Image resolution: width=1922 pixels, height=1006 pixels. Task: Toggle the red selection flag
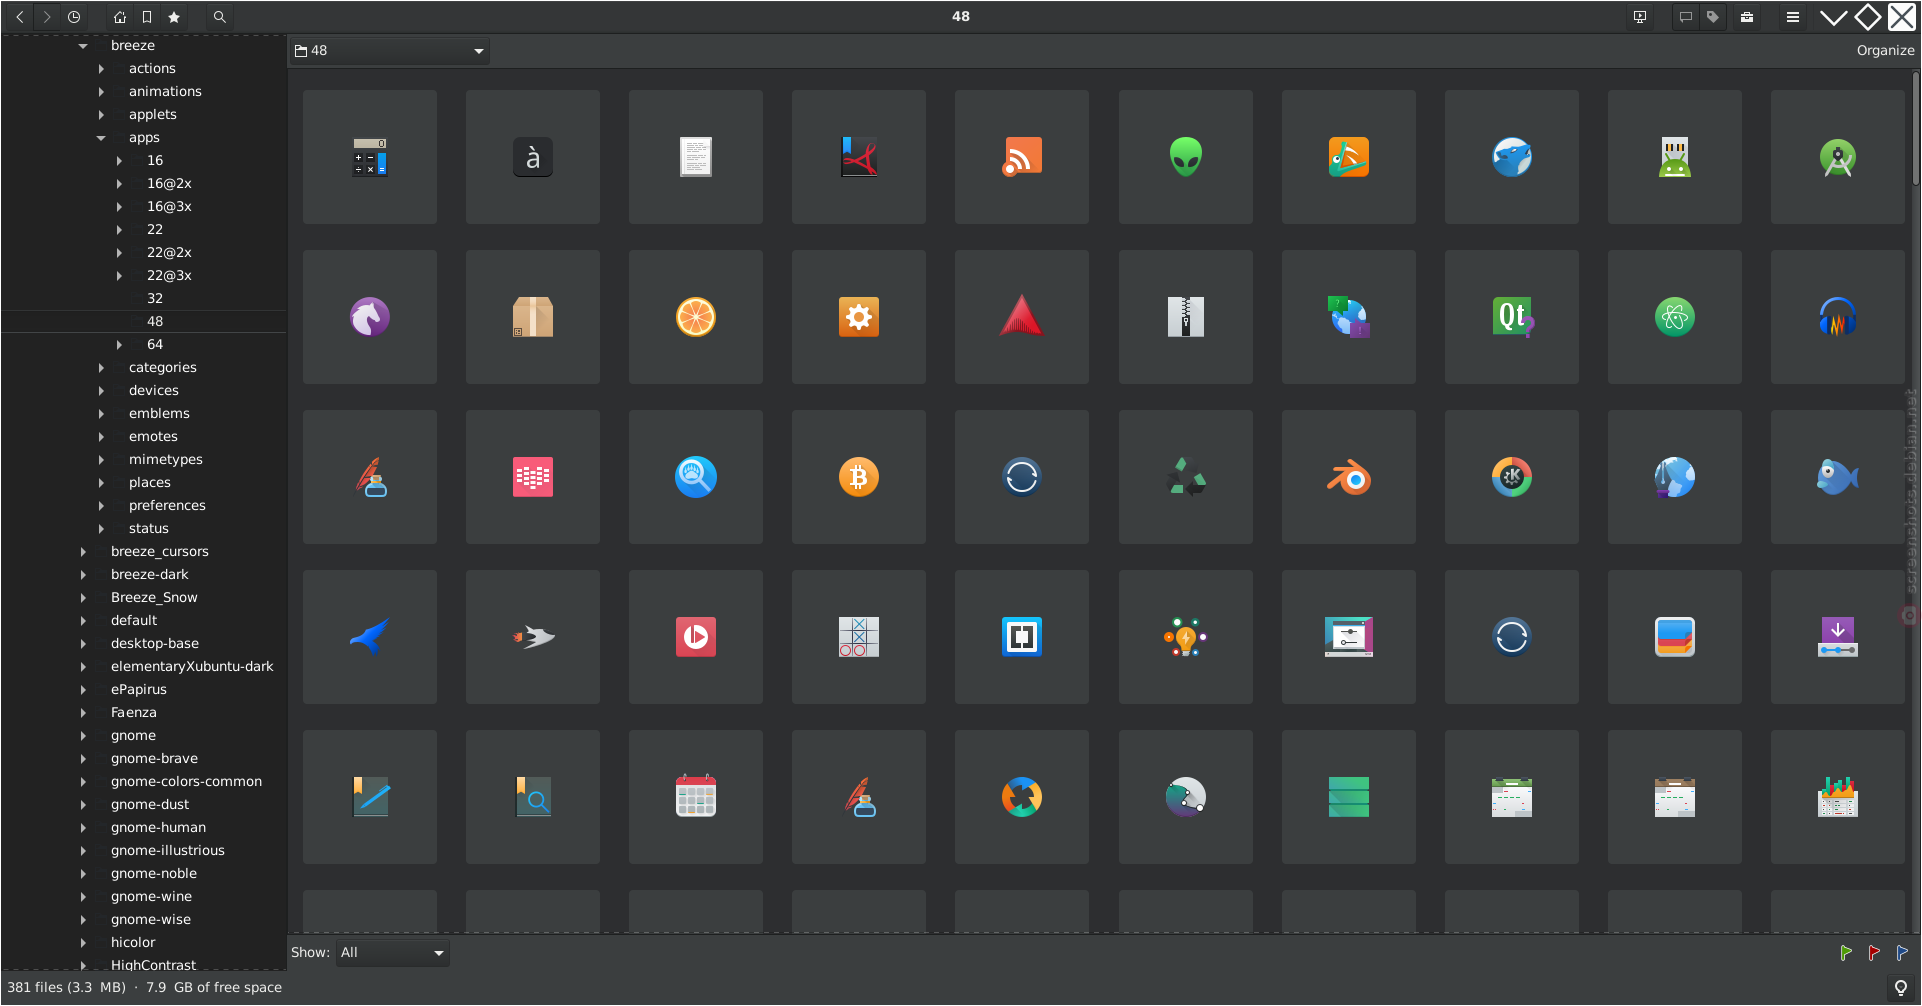[x=1874, y=953]
